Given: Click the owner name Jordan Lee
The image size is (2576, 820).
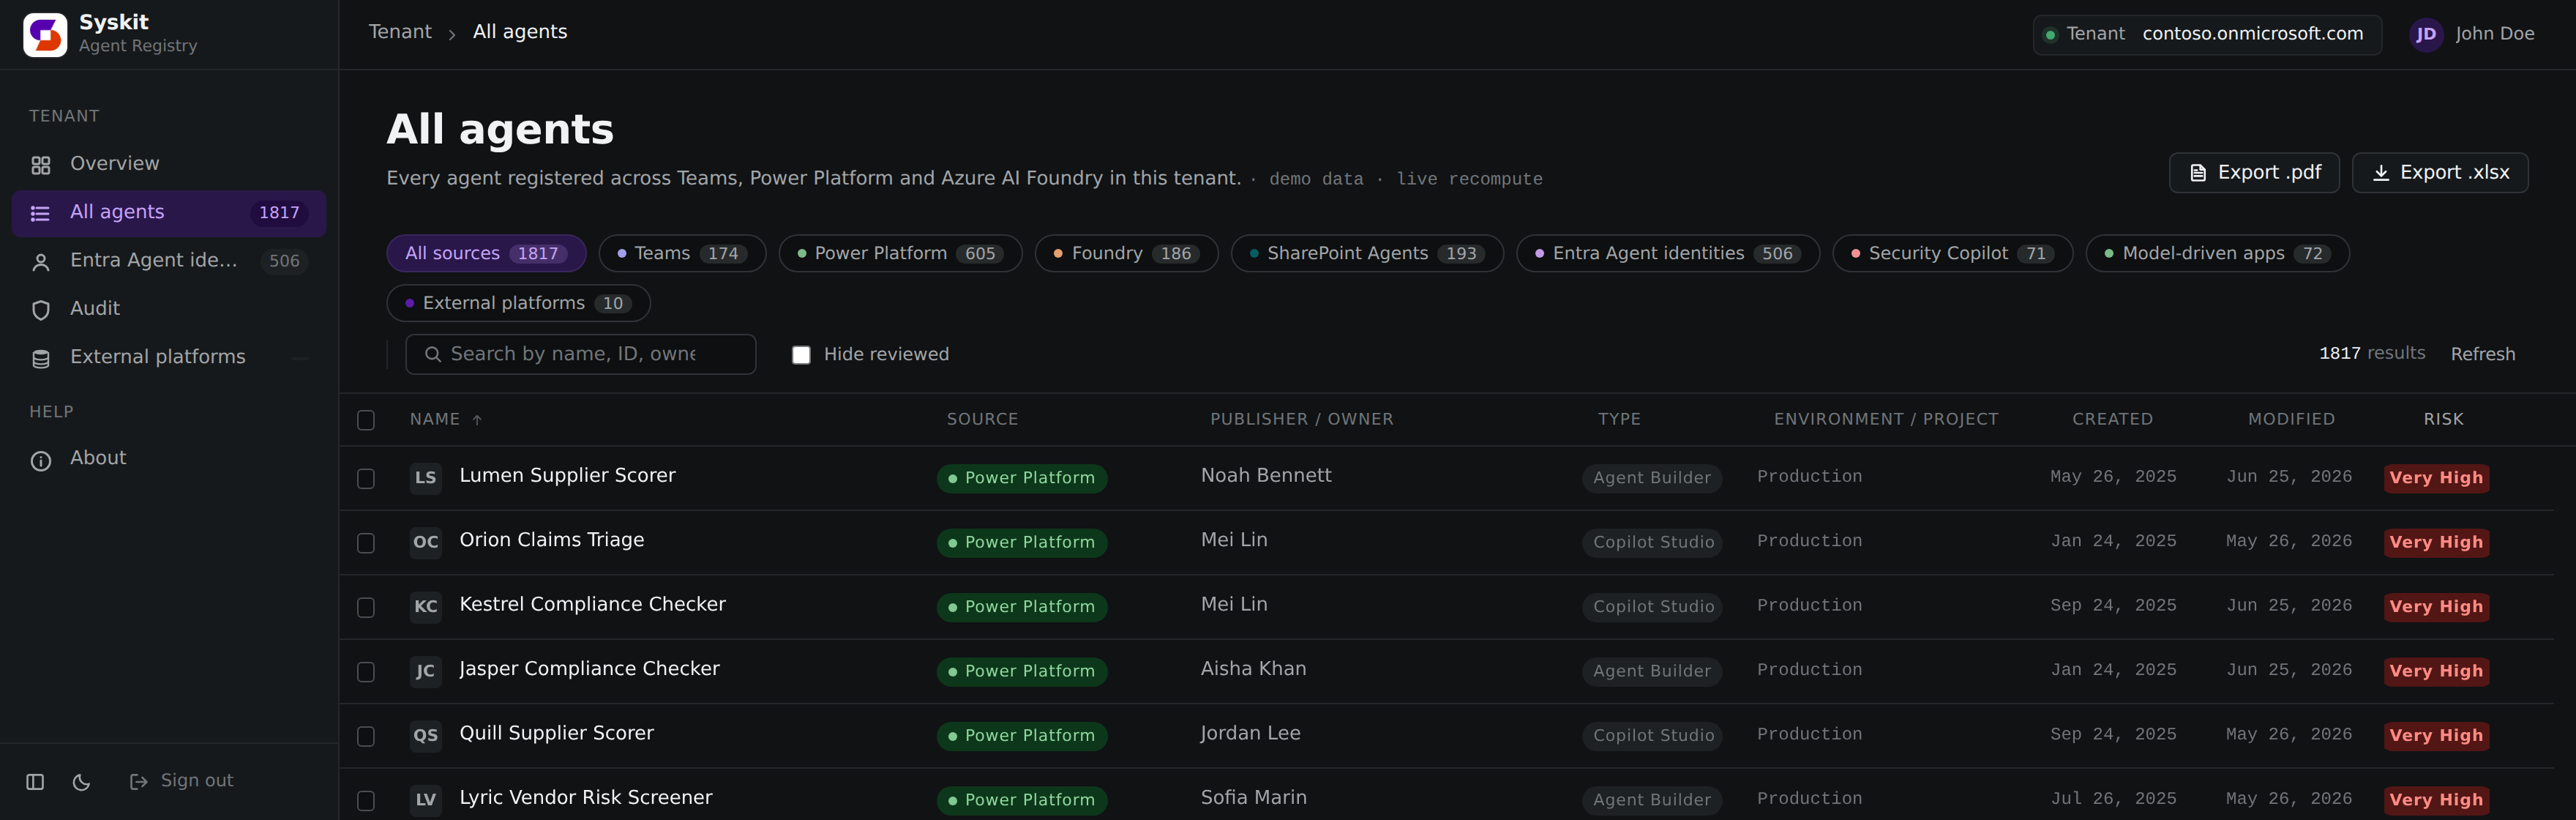Looking at the screenshot, I should (1250, 734).
